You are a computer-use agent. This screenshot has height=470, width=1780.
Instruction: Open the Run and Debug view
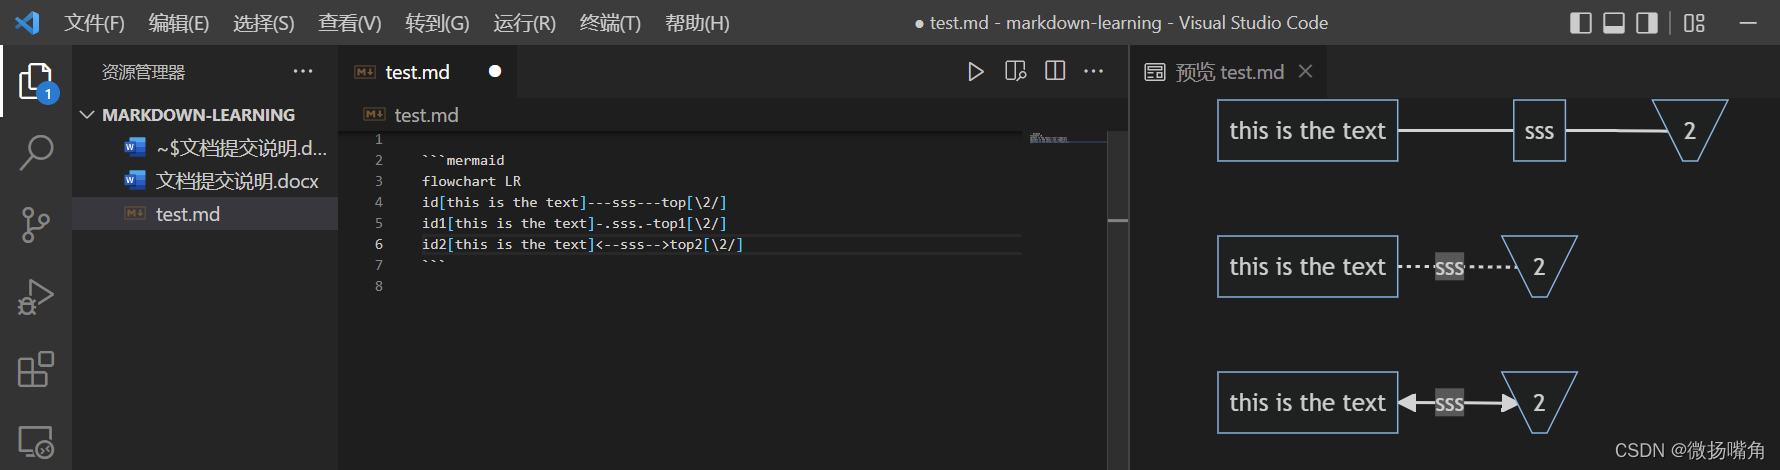(x=36, y=297)
